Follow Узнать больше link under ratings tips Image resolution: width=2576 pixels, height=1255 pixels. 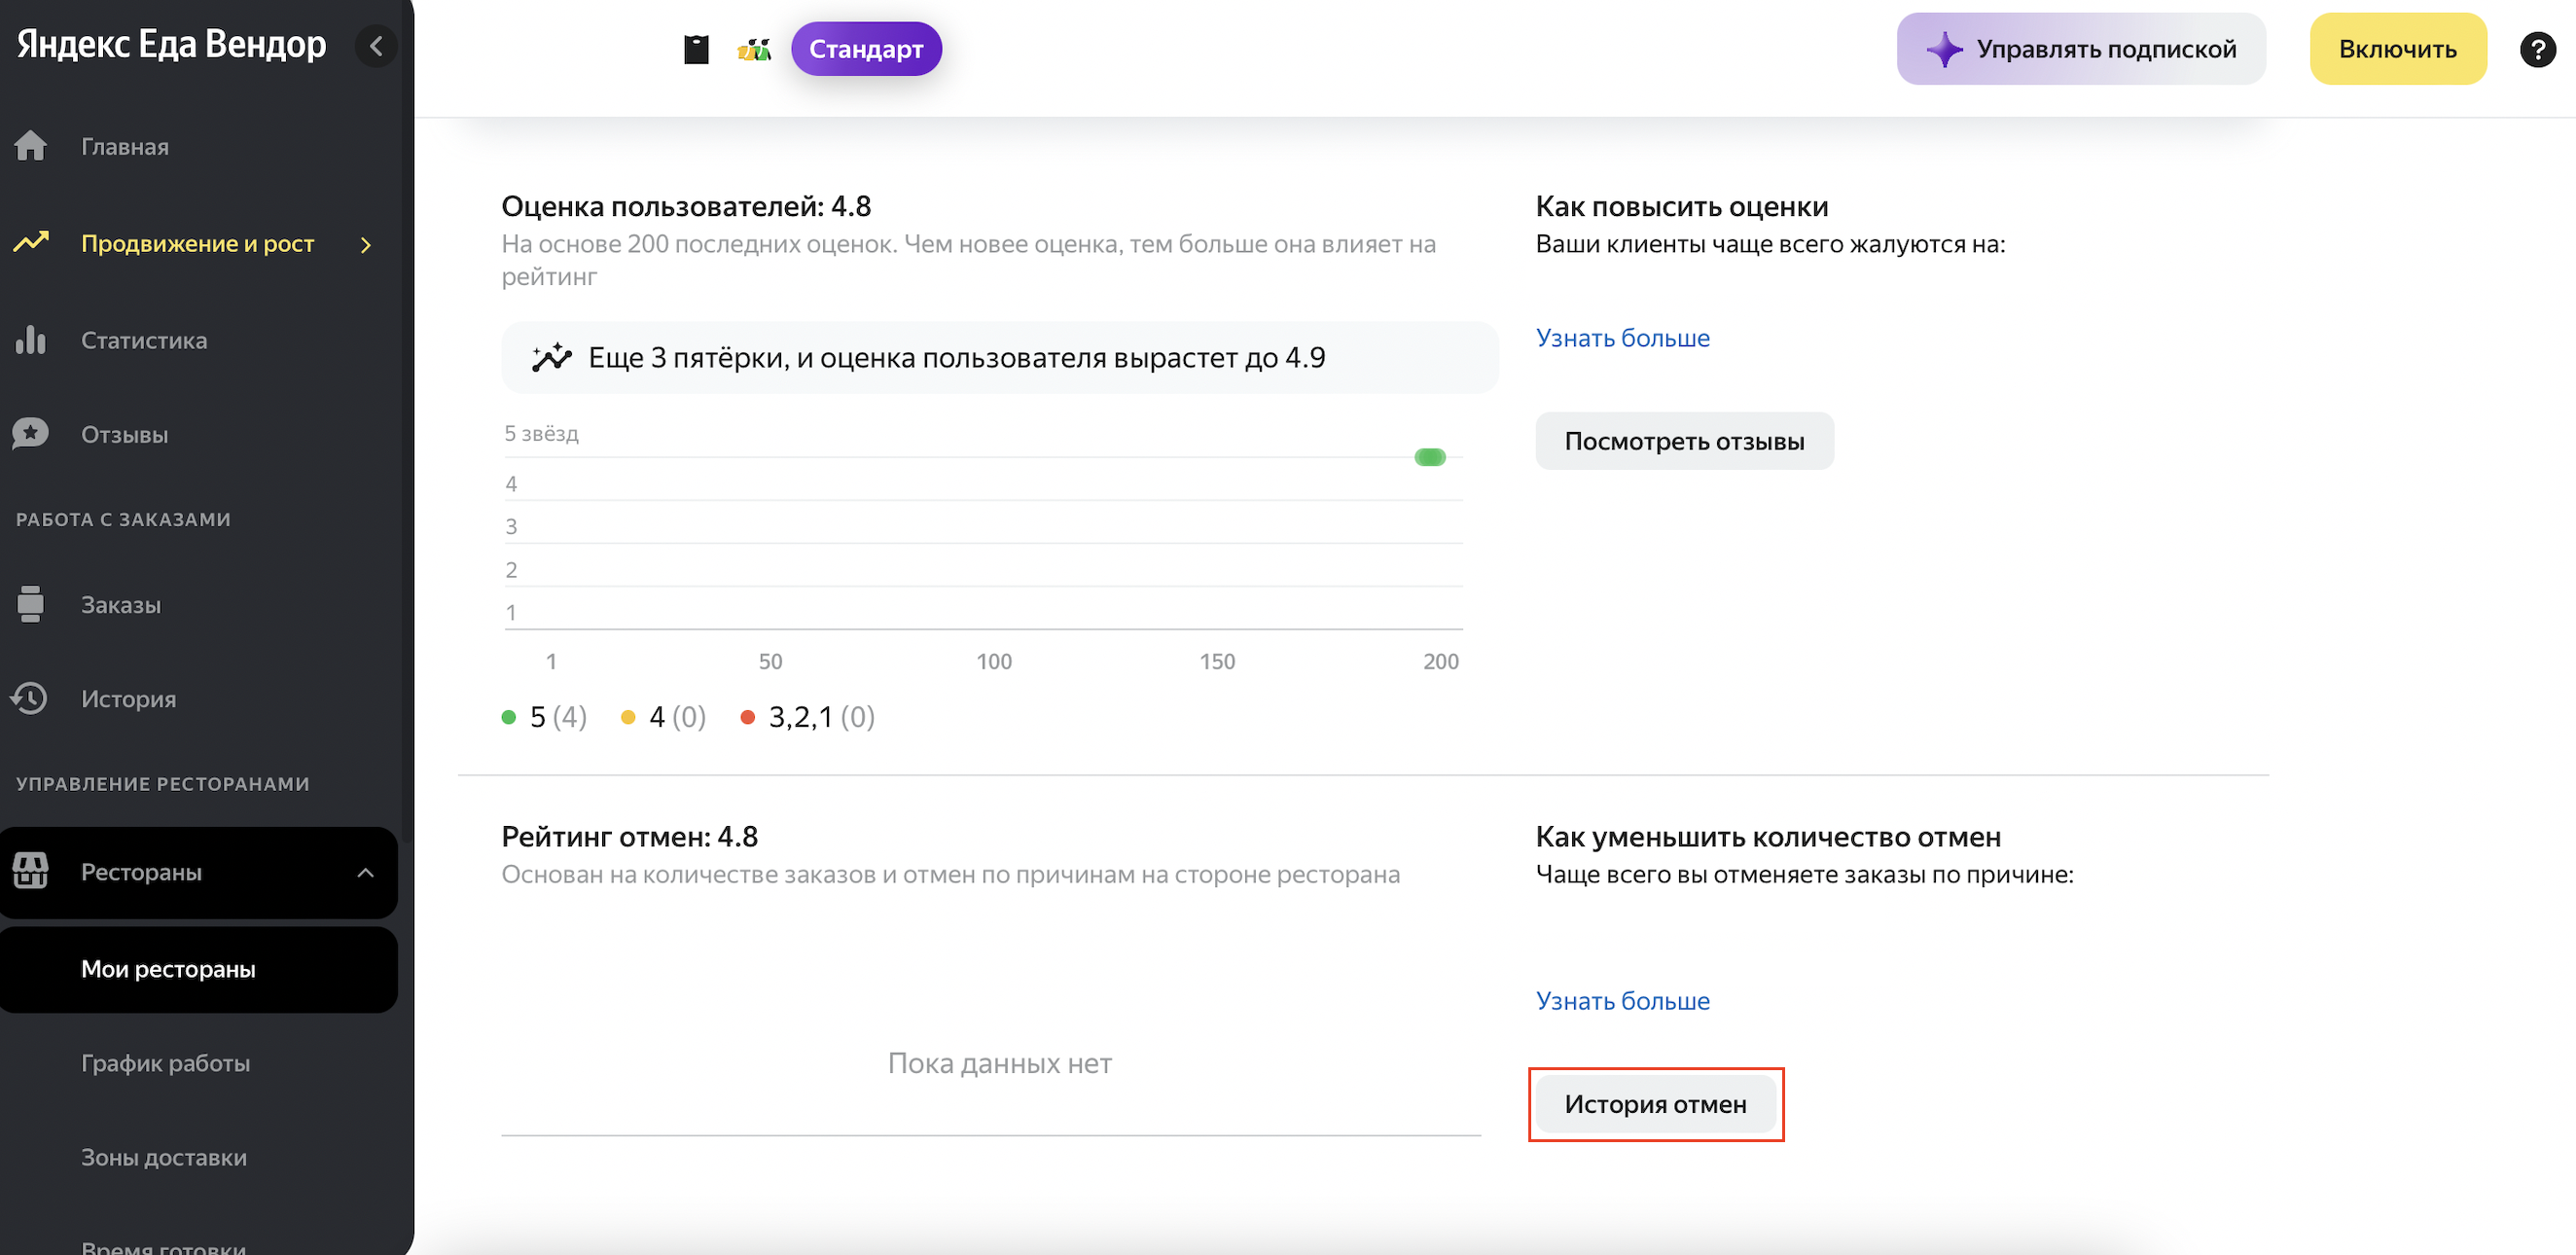tap(1622, 338)
